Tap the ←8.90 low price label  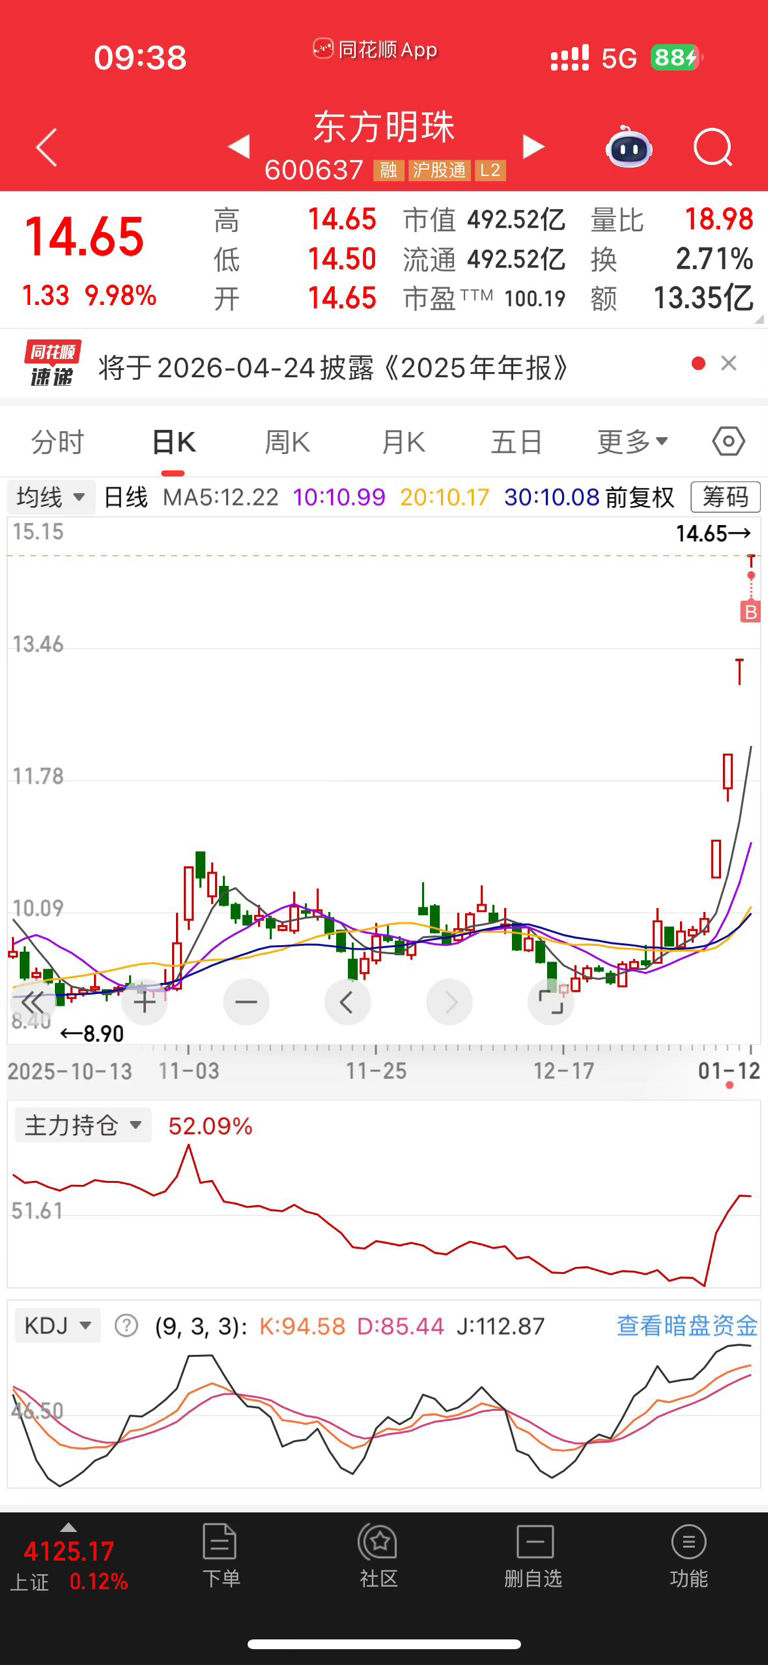[x=92, y=1034]
